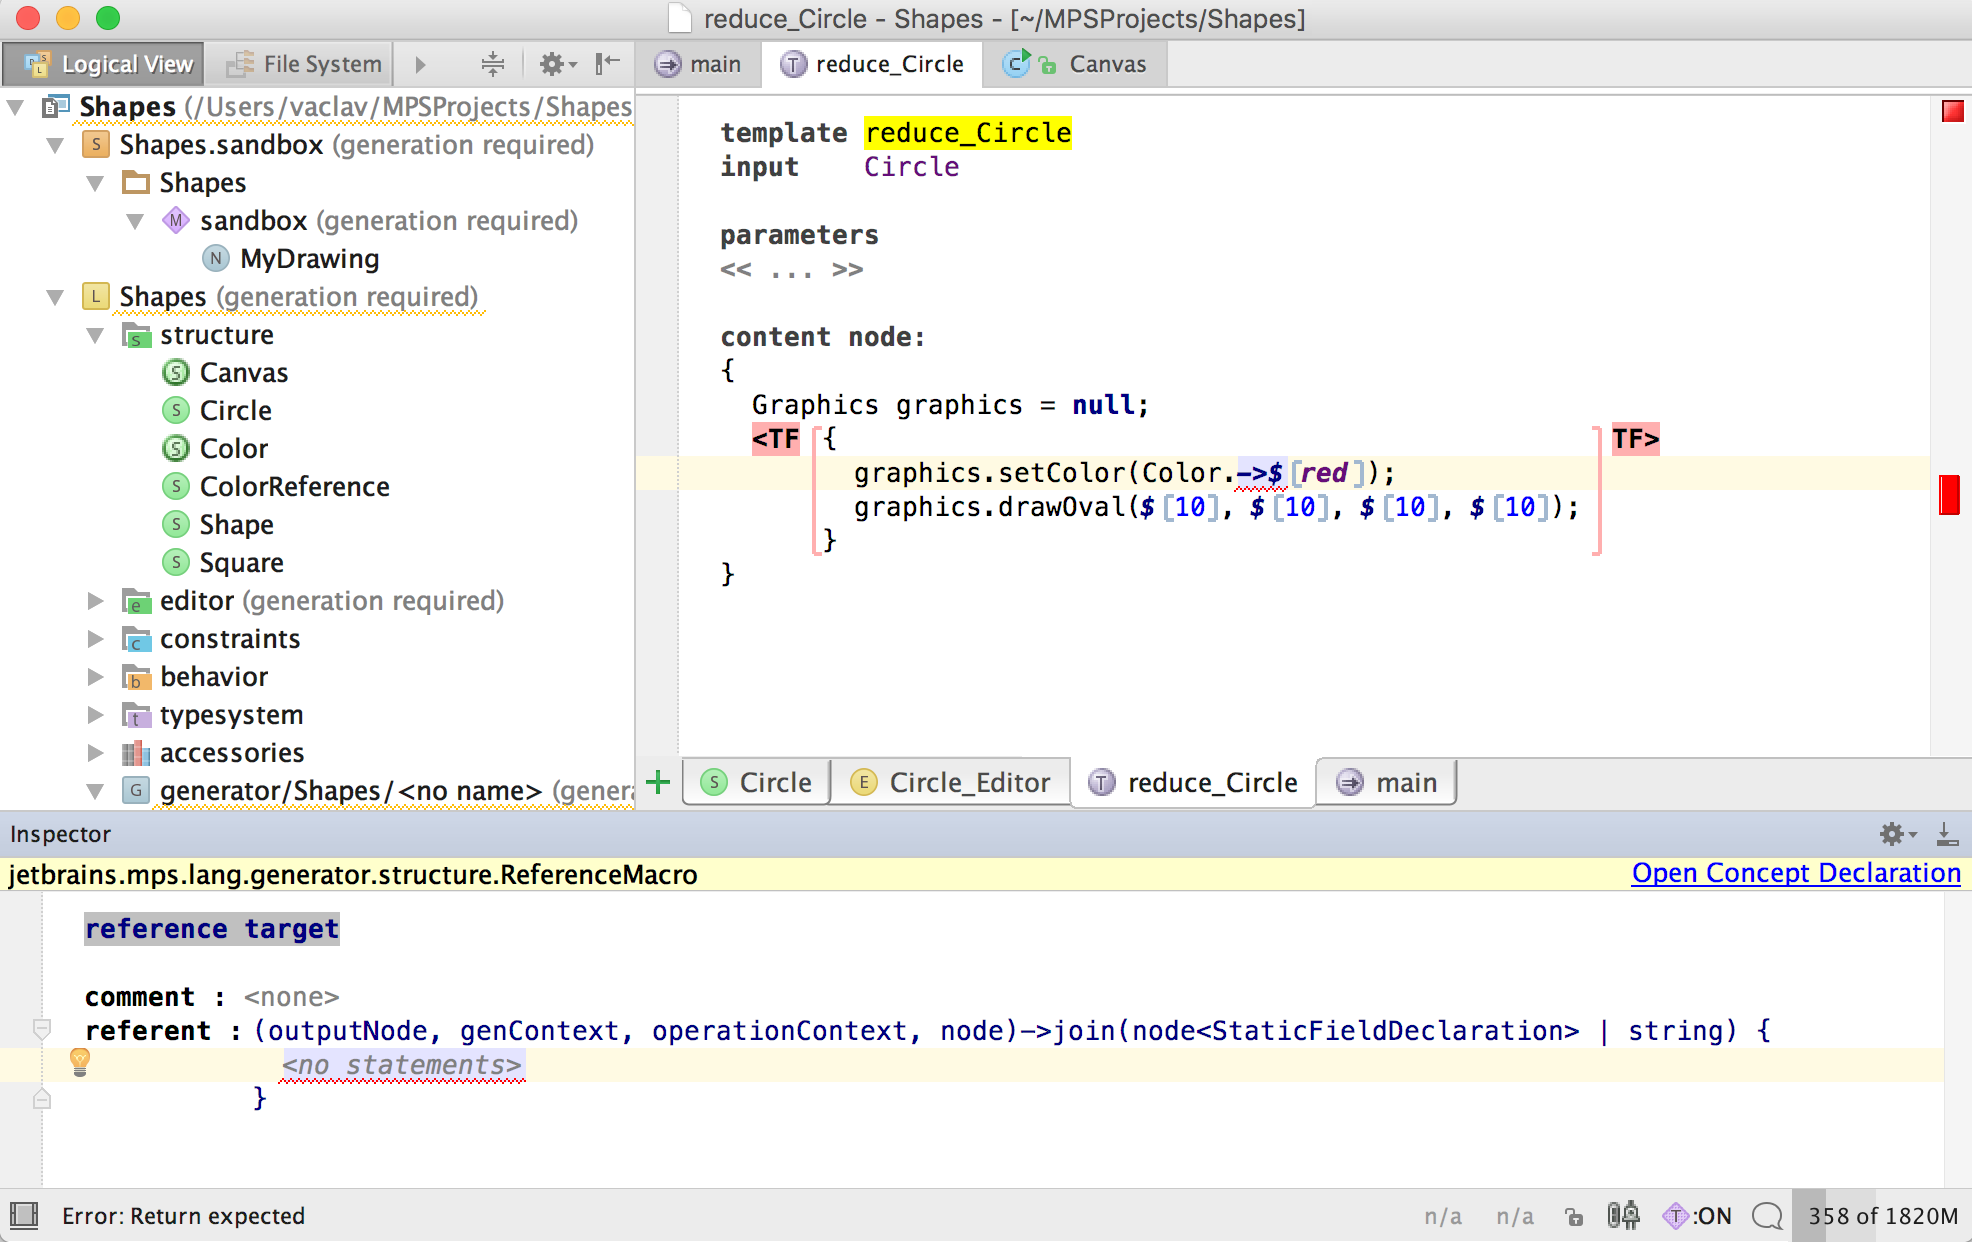
Task: Open Concept Declaration link
Action: point(1796,873)
